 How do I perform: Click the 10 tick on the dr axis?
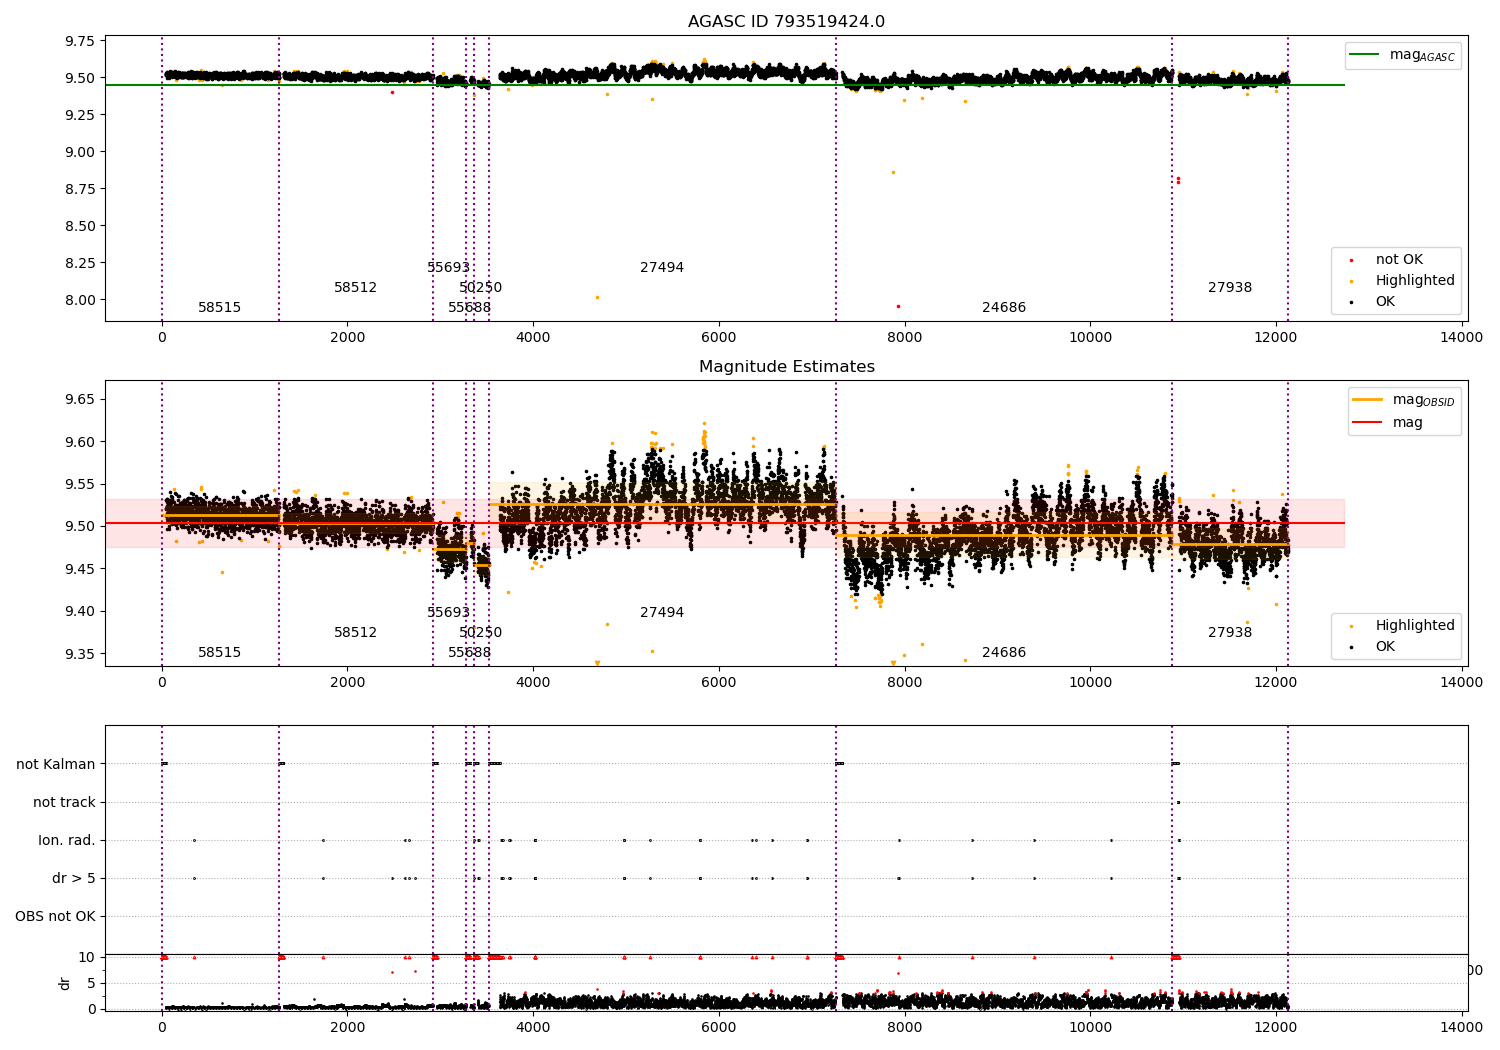point(88,958)
